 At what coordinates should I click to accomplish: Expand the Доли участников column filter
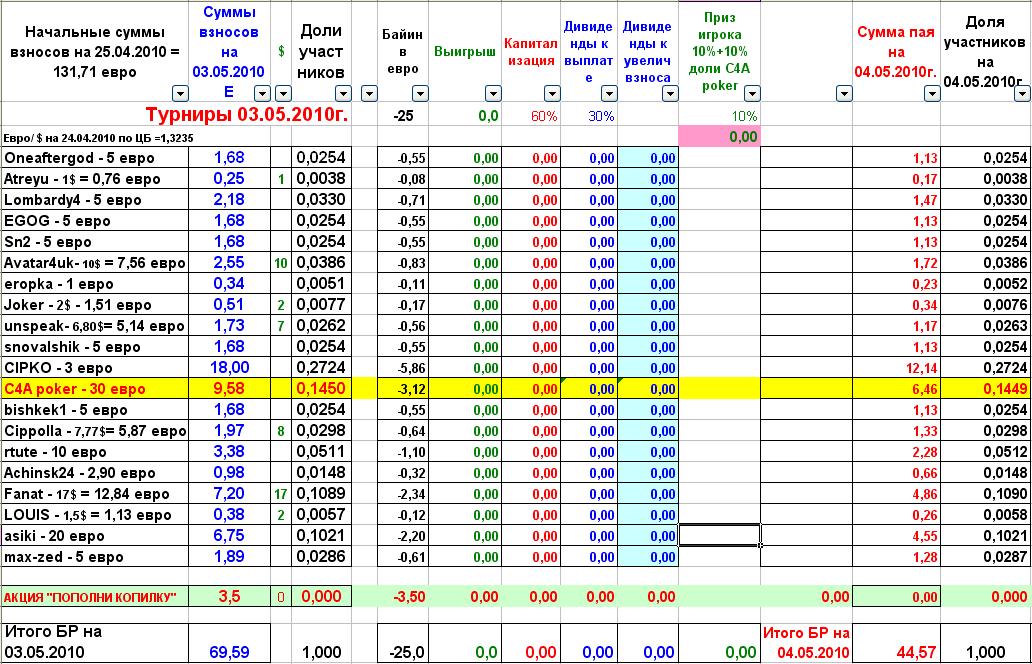tap(343, 94)
